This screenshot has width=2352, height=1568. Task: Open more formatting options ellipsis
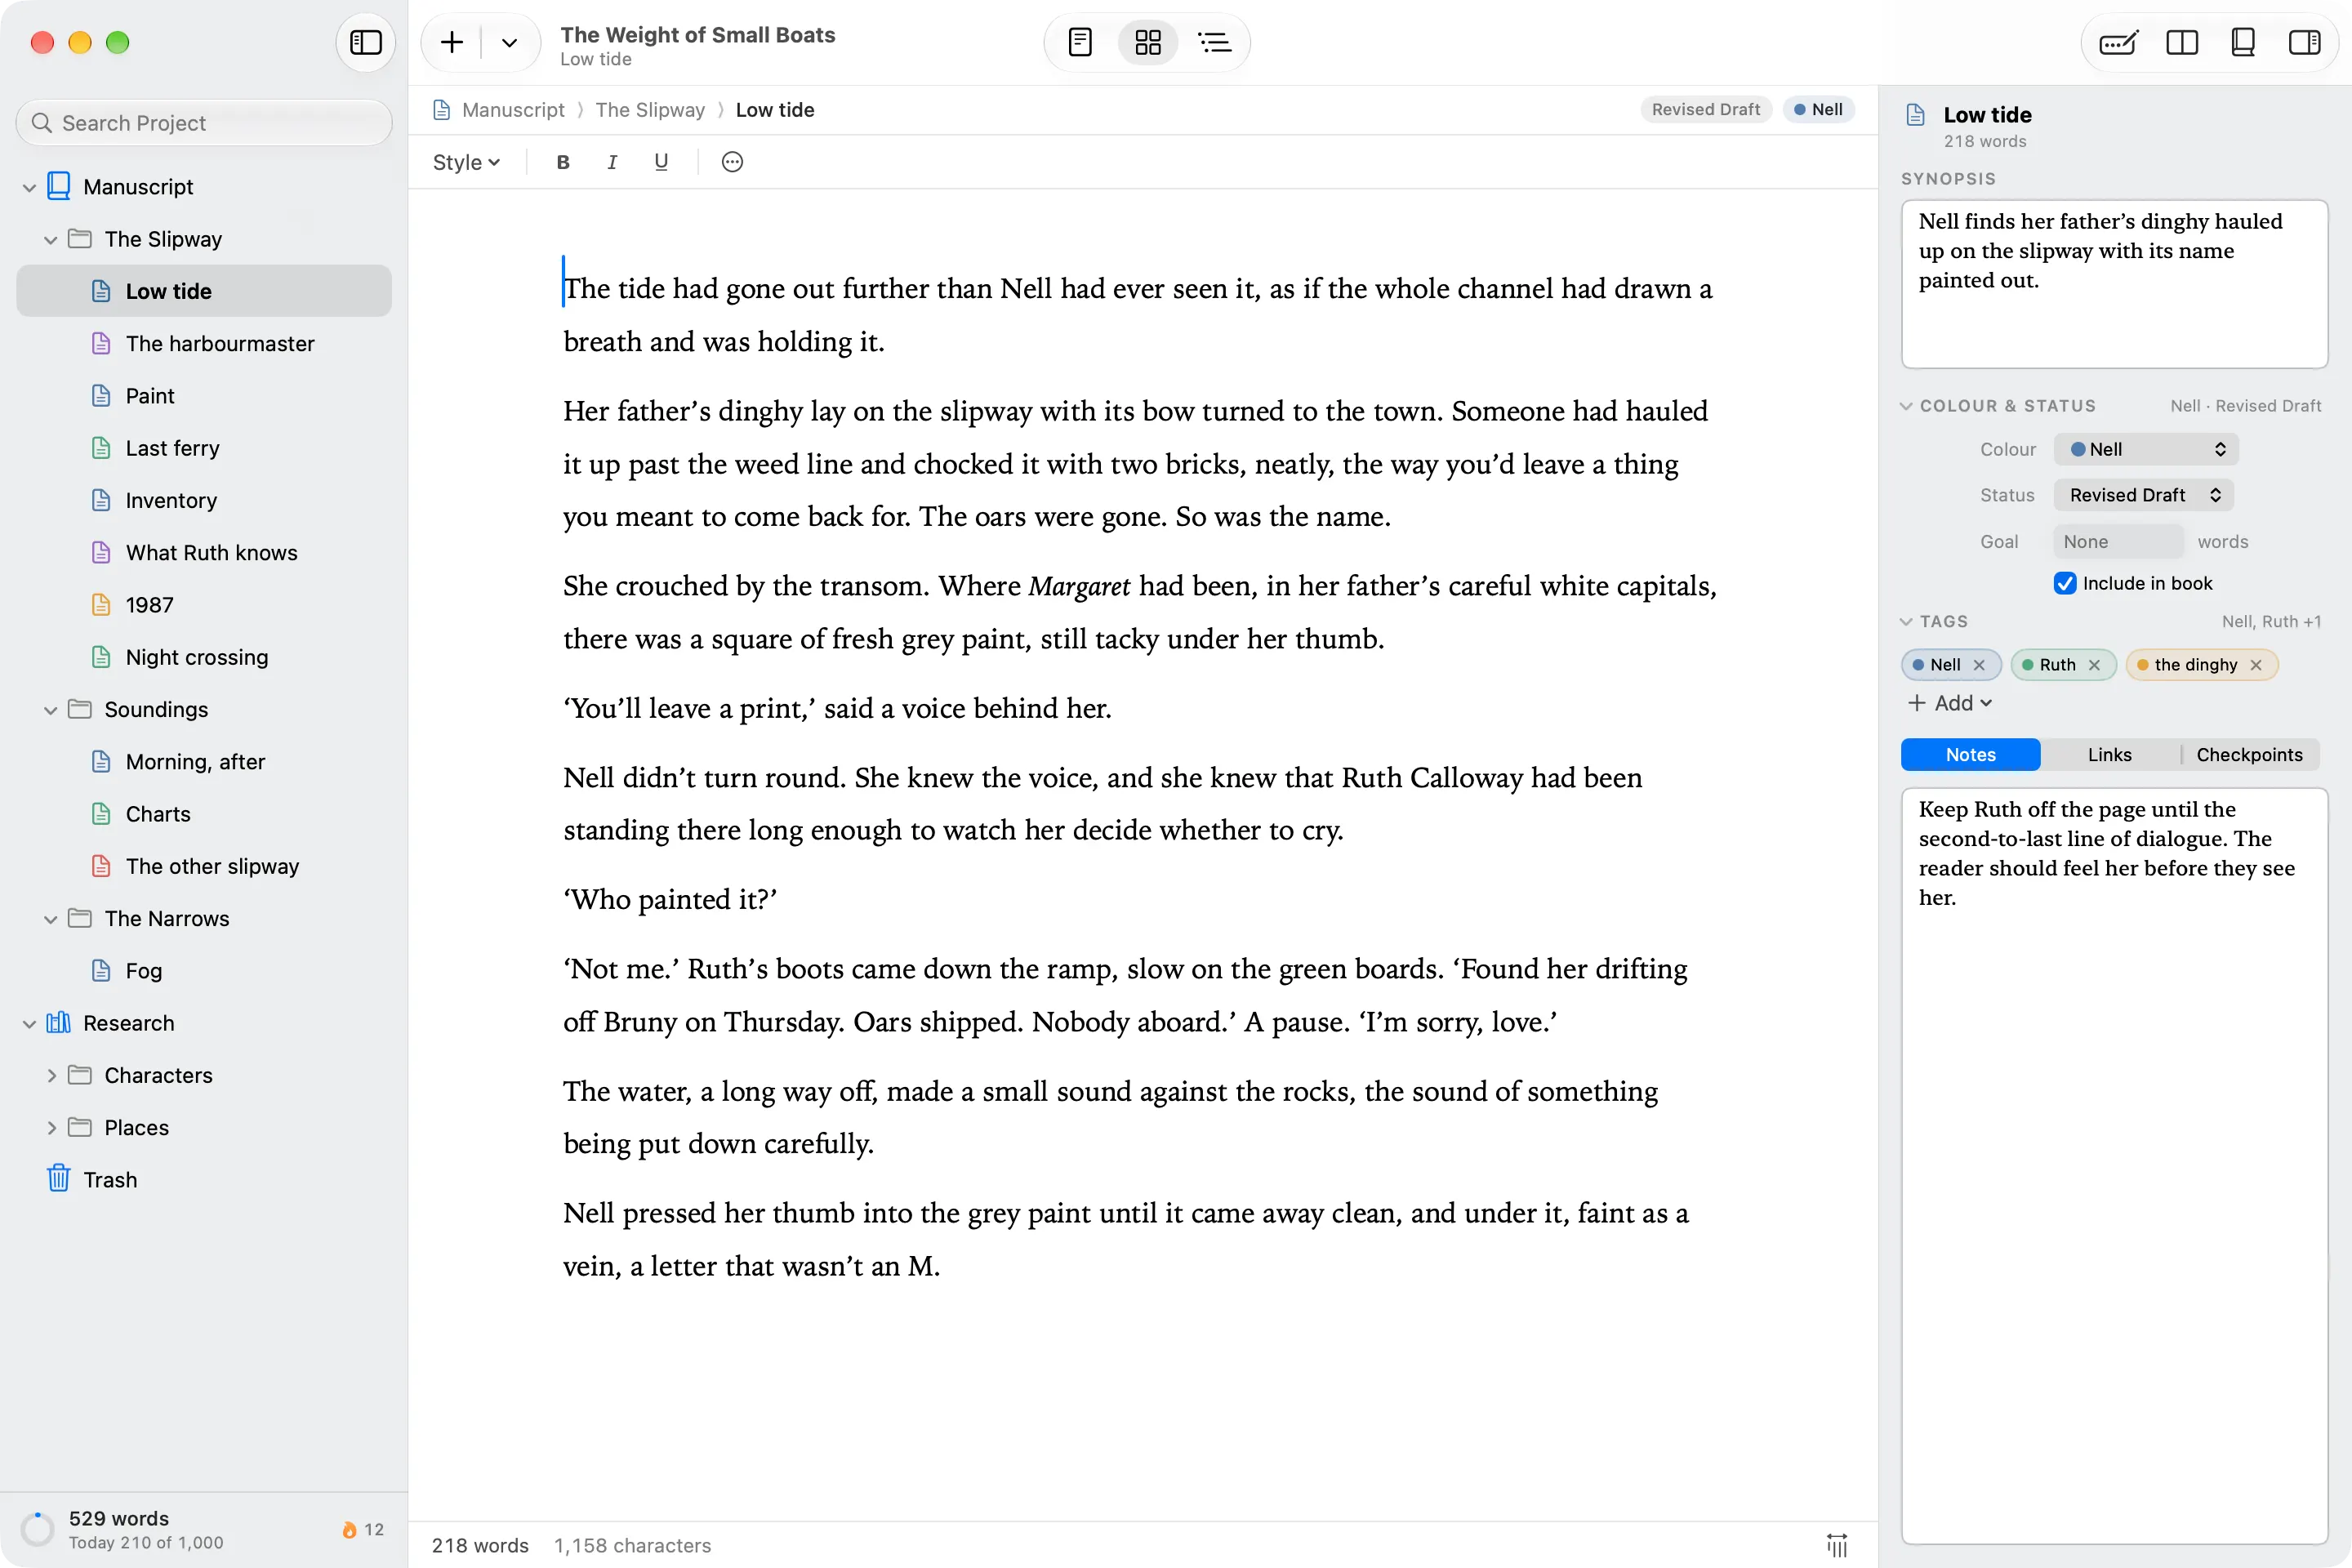pos(732,162)
